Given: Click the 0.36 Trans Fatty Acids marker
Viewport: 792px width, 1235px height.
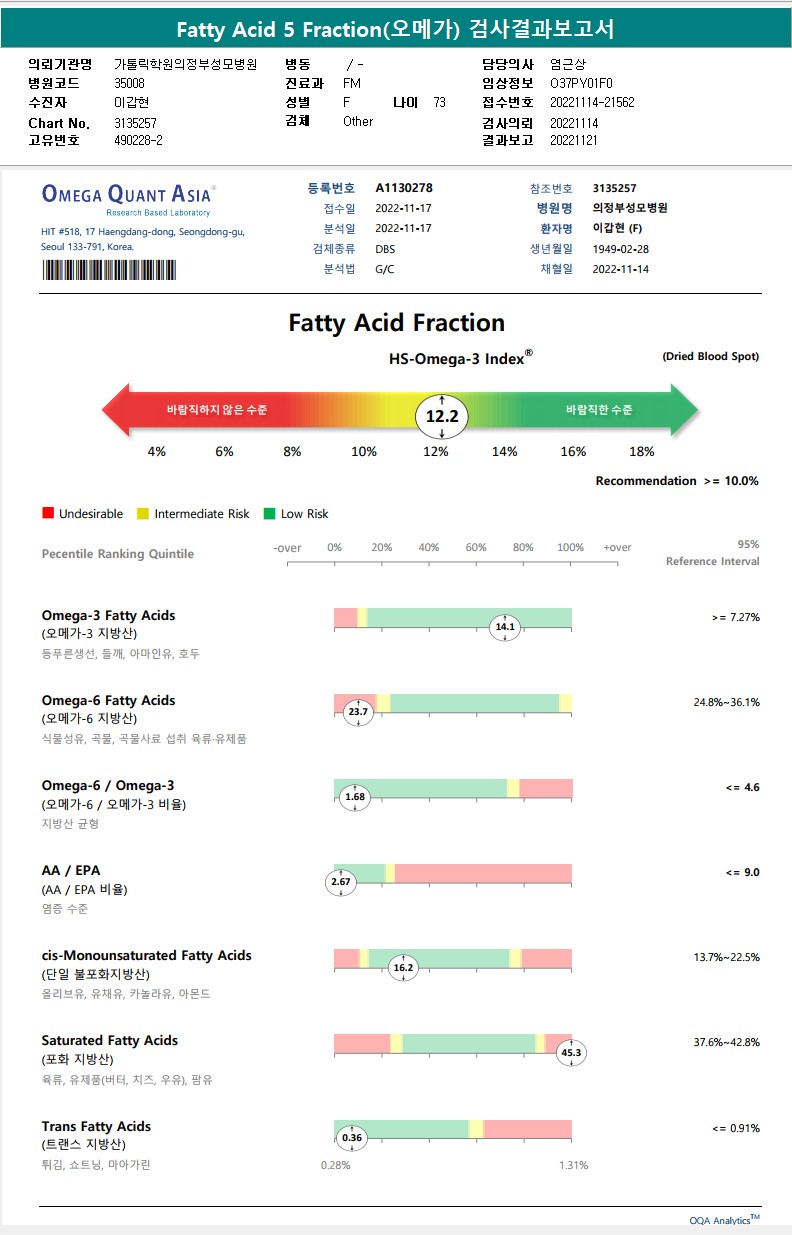Looking at the screenshot, I should pyautogui.click(x=352, y=1137).
